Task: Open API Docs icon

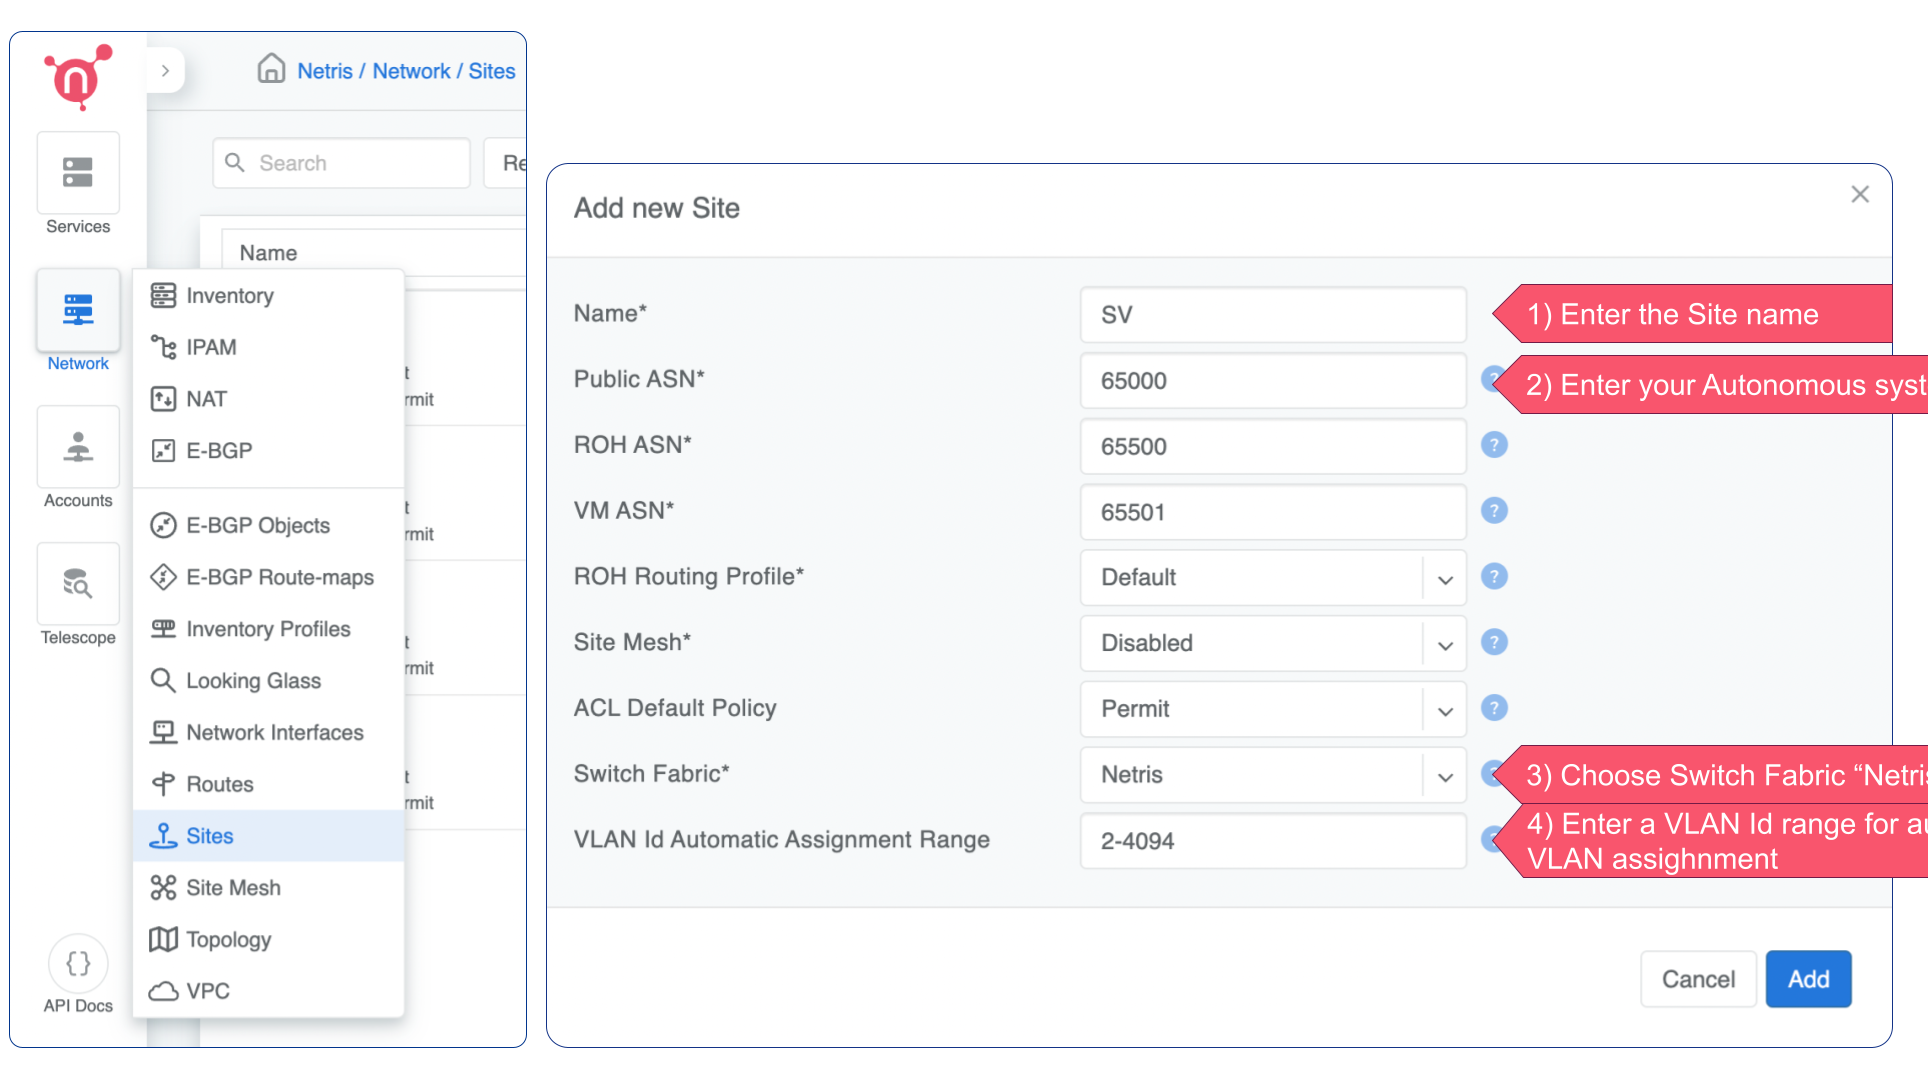Action: (78, 964)
